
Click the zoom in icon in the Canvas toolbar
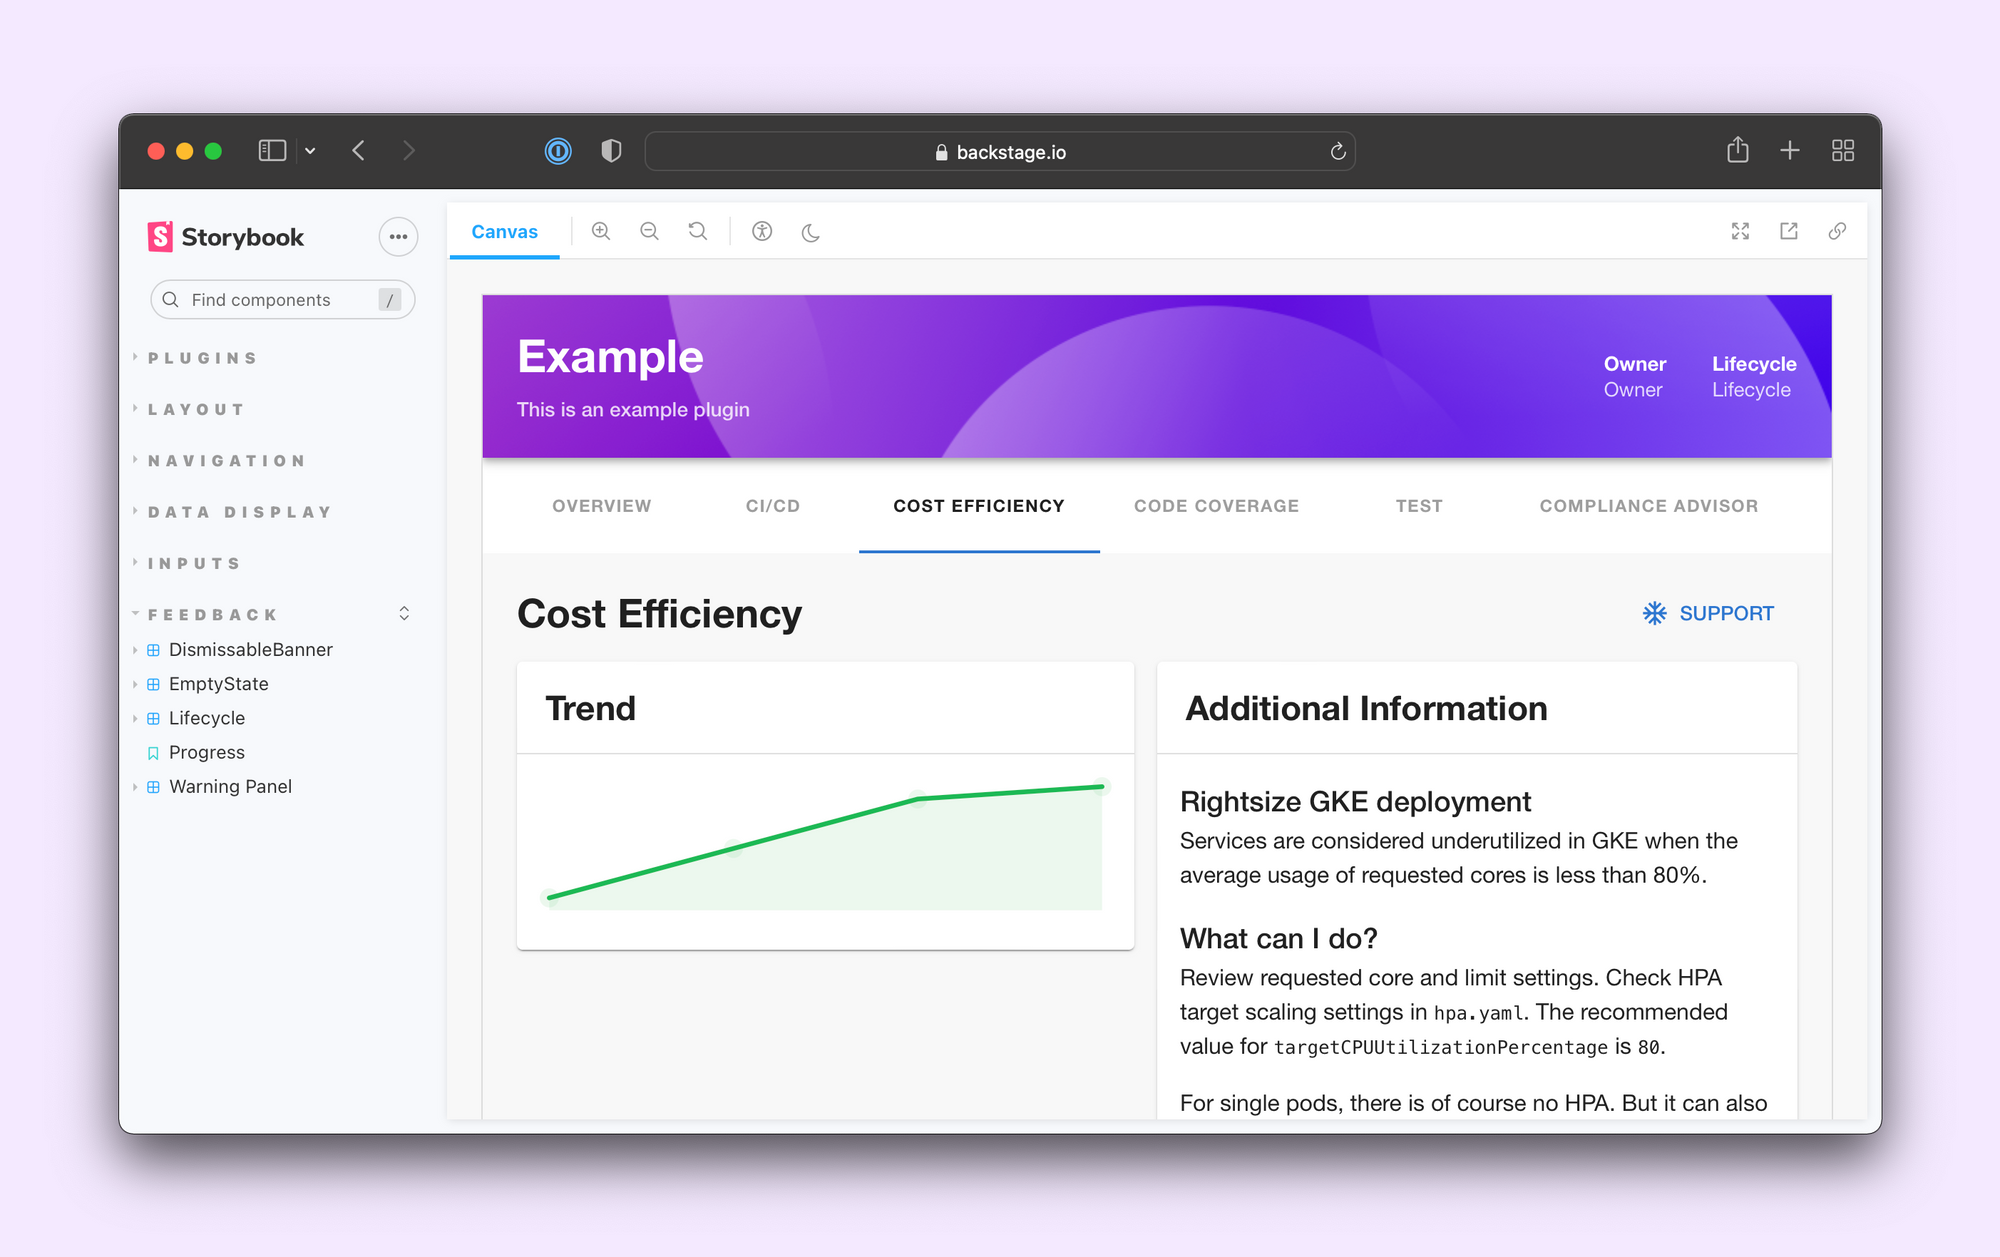[x=601, y=231]
